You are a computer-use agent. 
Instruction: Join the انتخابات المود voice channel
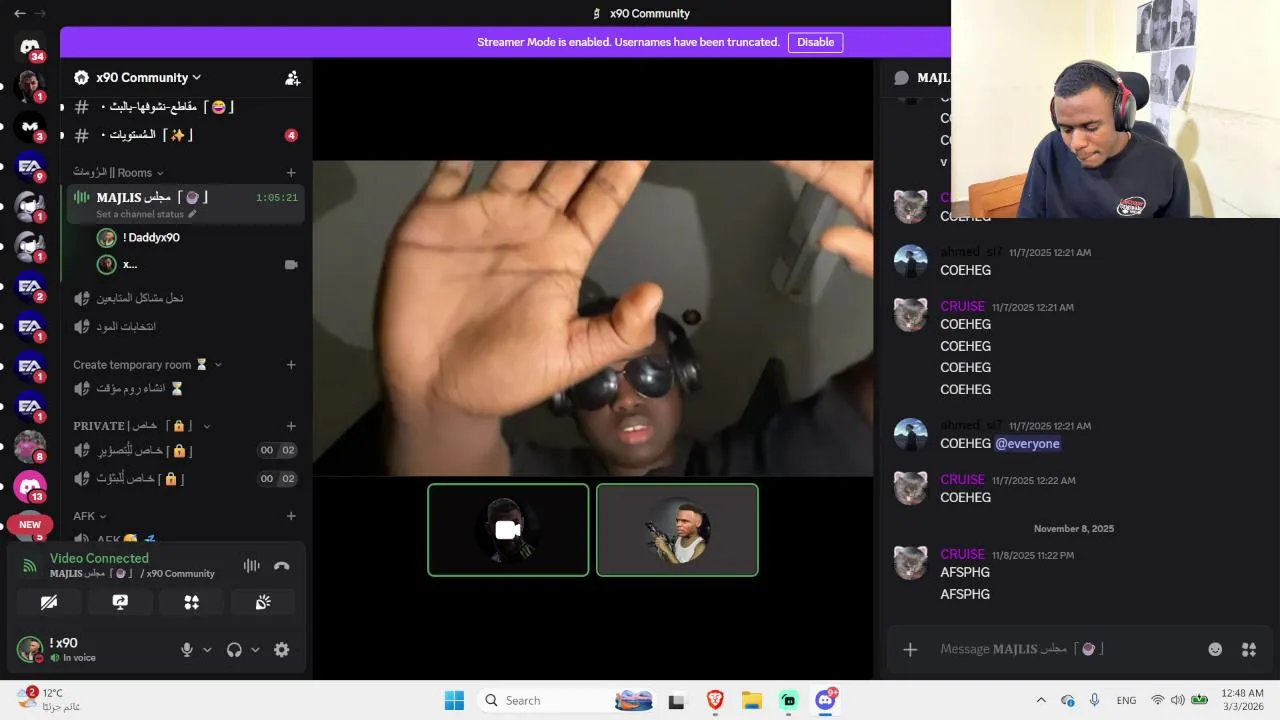pyautogui.click(x=185, y=326)
